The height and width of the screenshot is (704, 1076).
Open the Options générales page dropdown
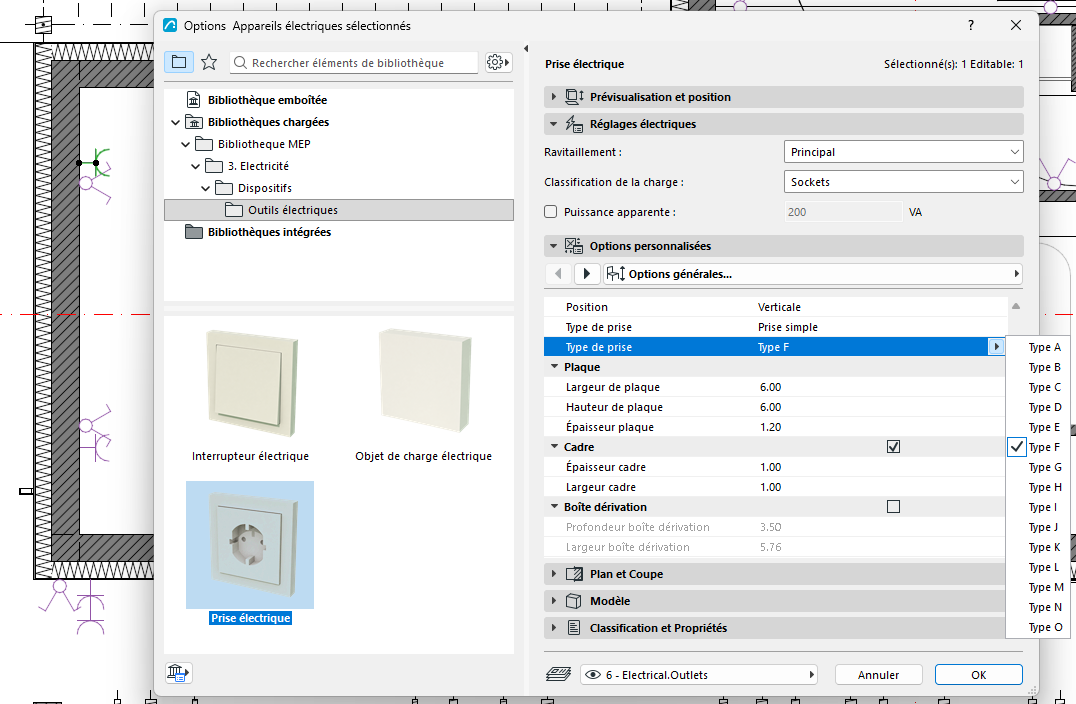tap(812, 274)
